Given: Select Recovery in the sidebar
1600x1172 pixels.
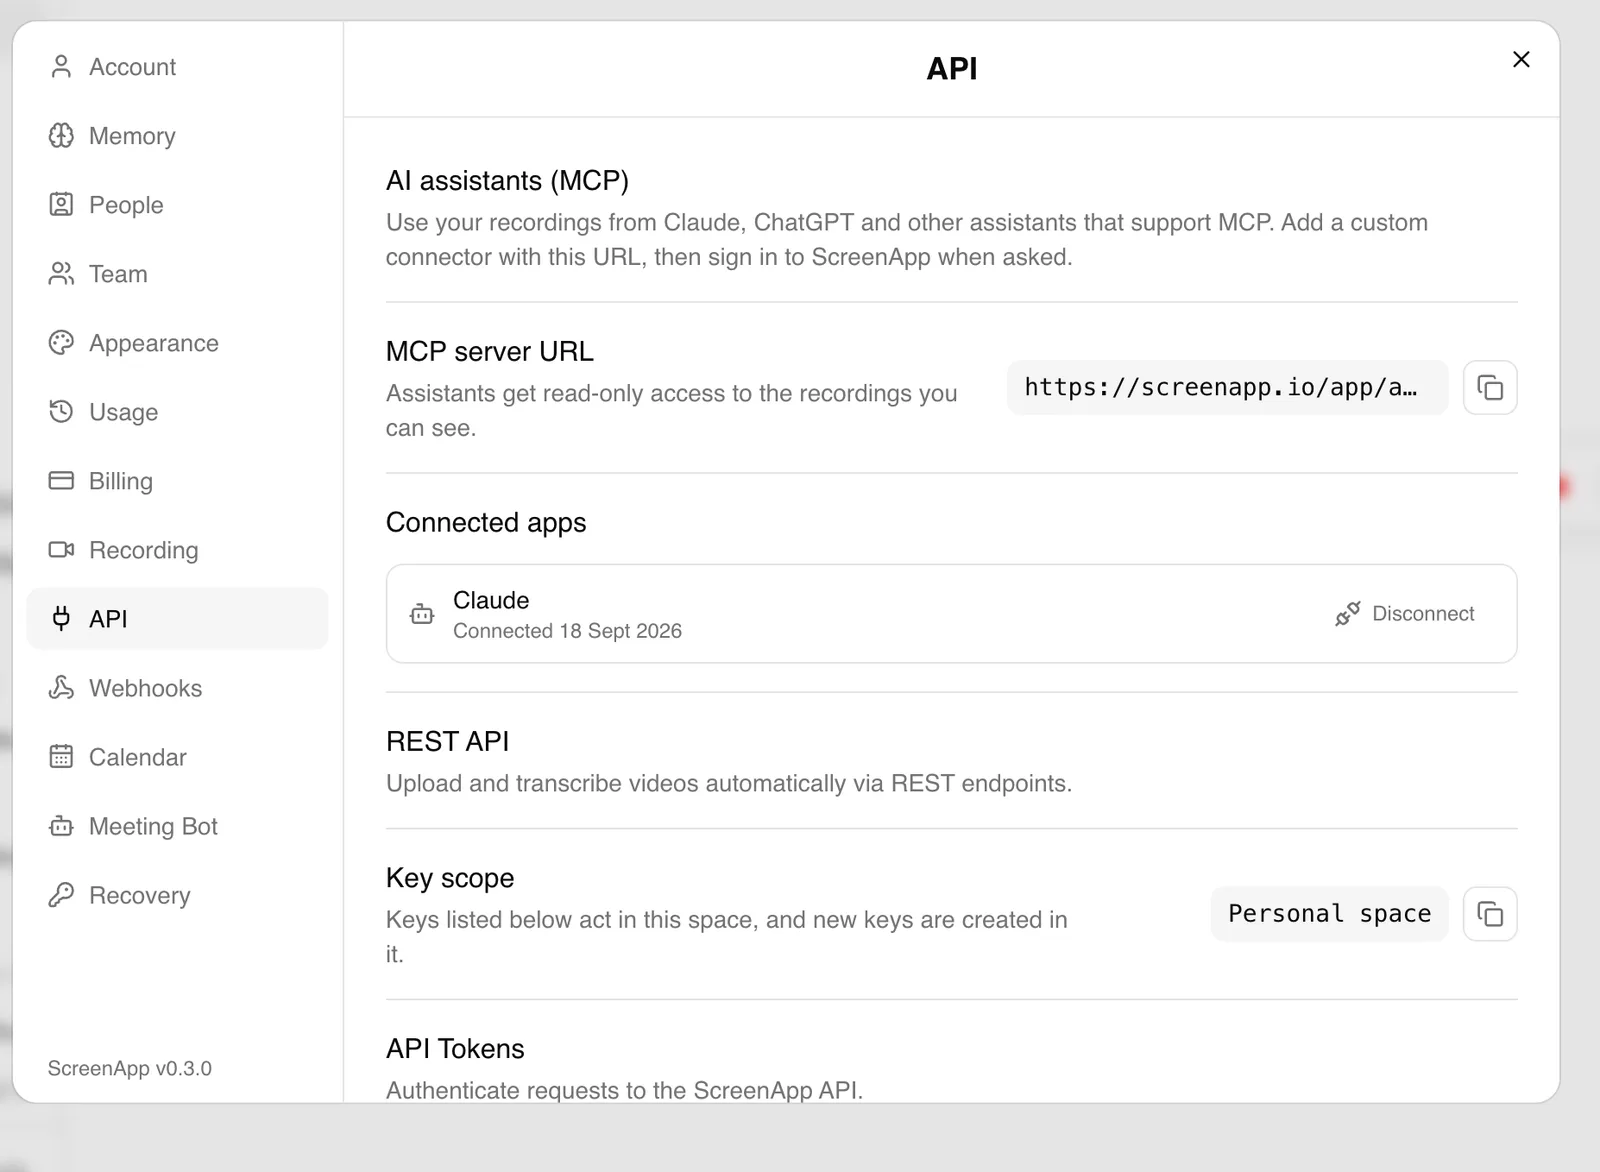Looking at the screenshot, I should [x=177, y=895].
